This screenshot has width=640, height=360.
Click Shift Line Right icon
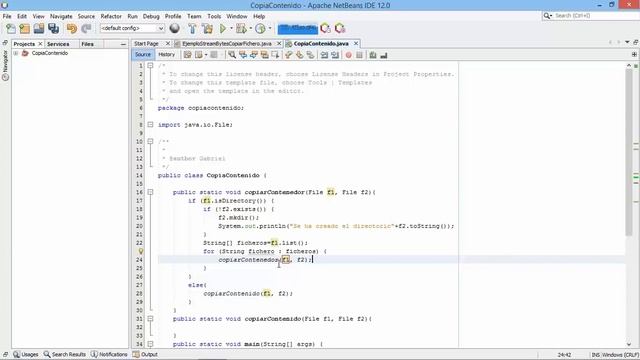335,55
